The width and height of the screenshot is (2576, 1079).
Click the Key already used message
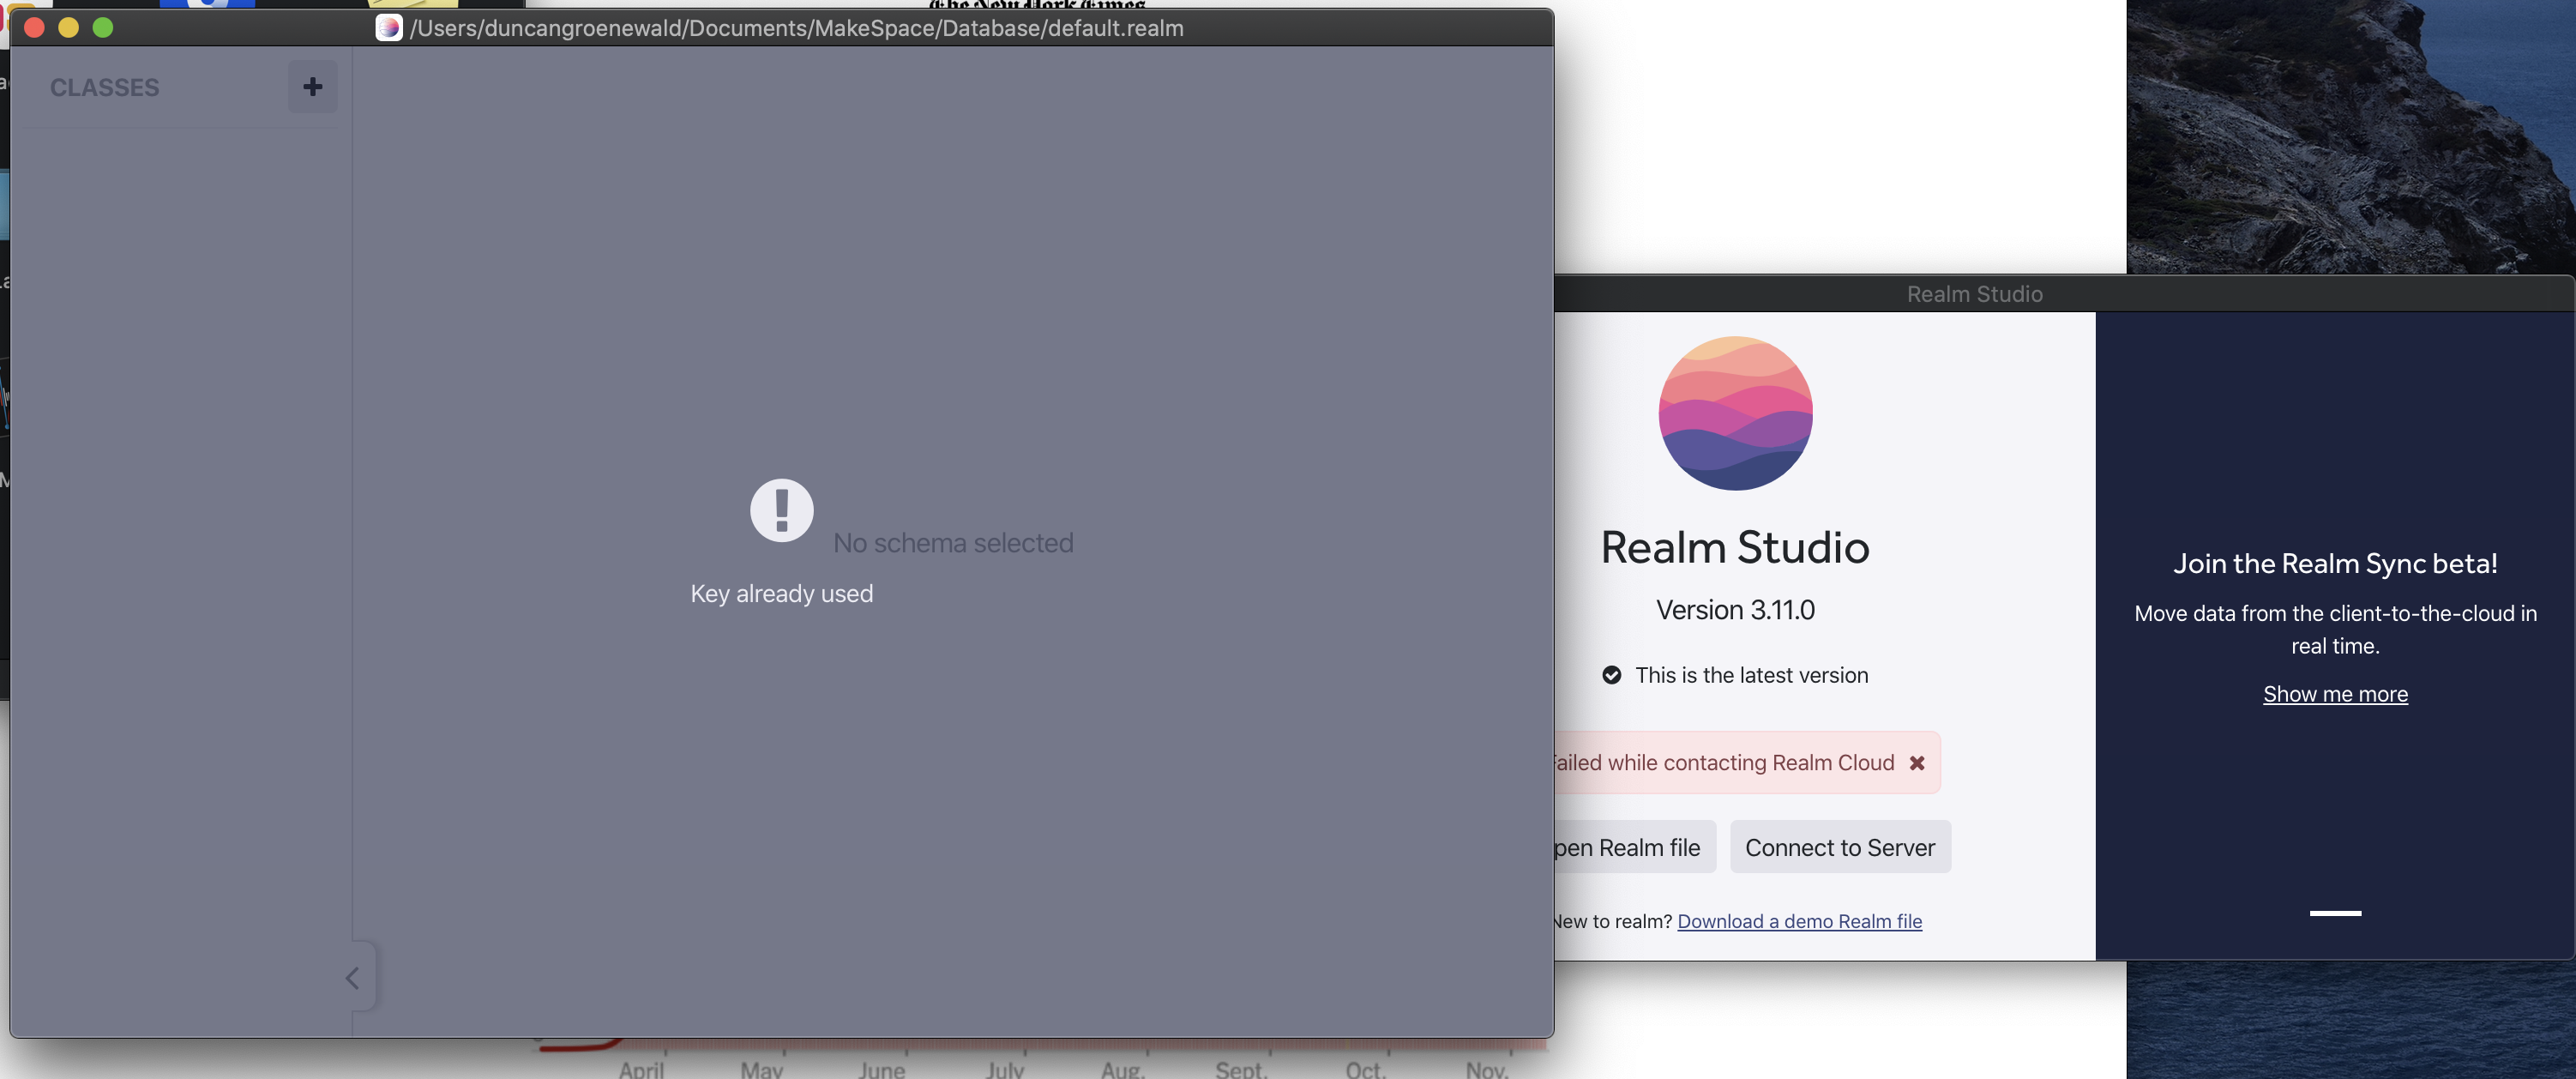coord(781,592)
